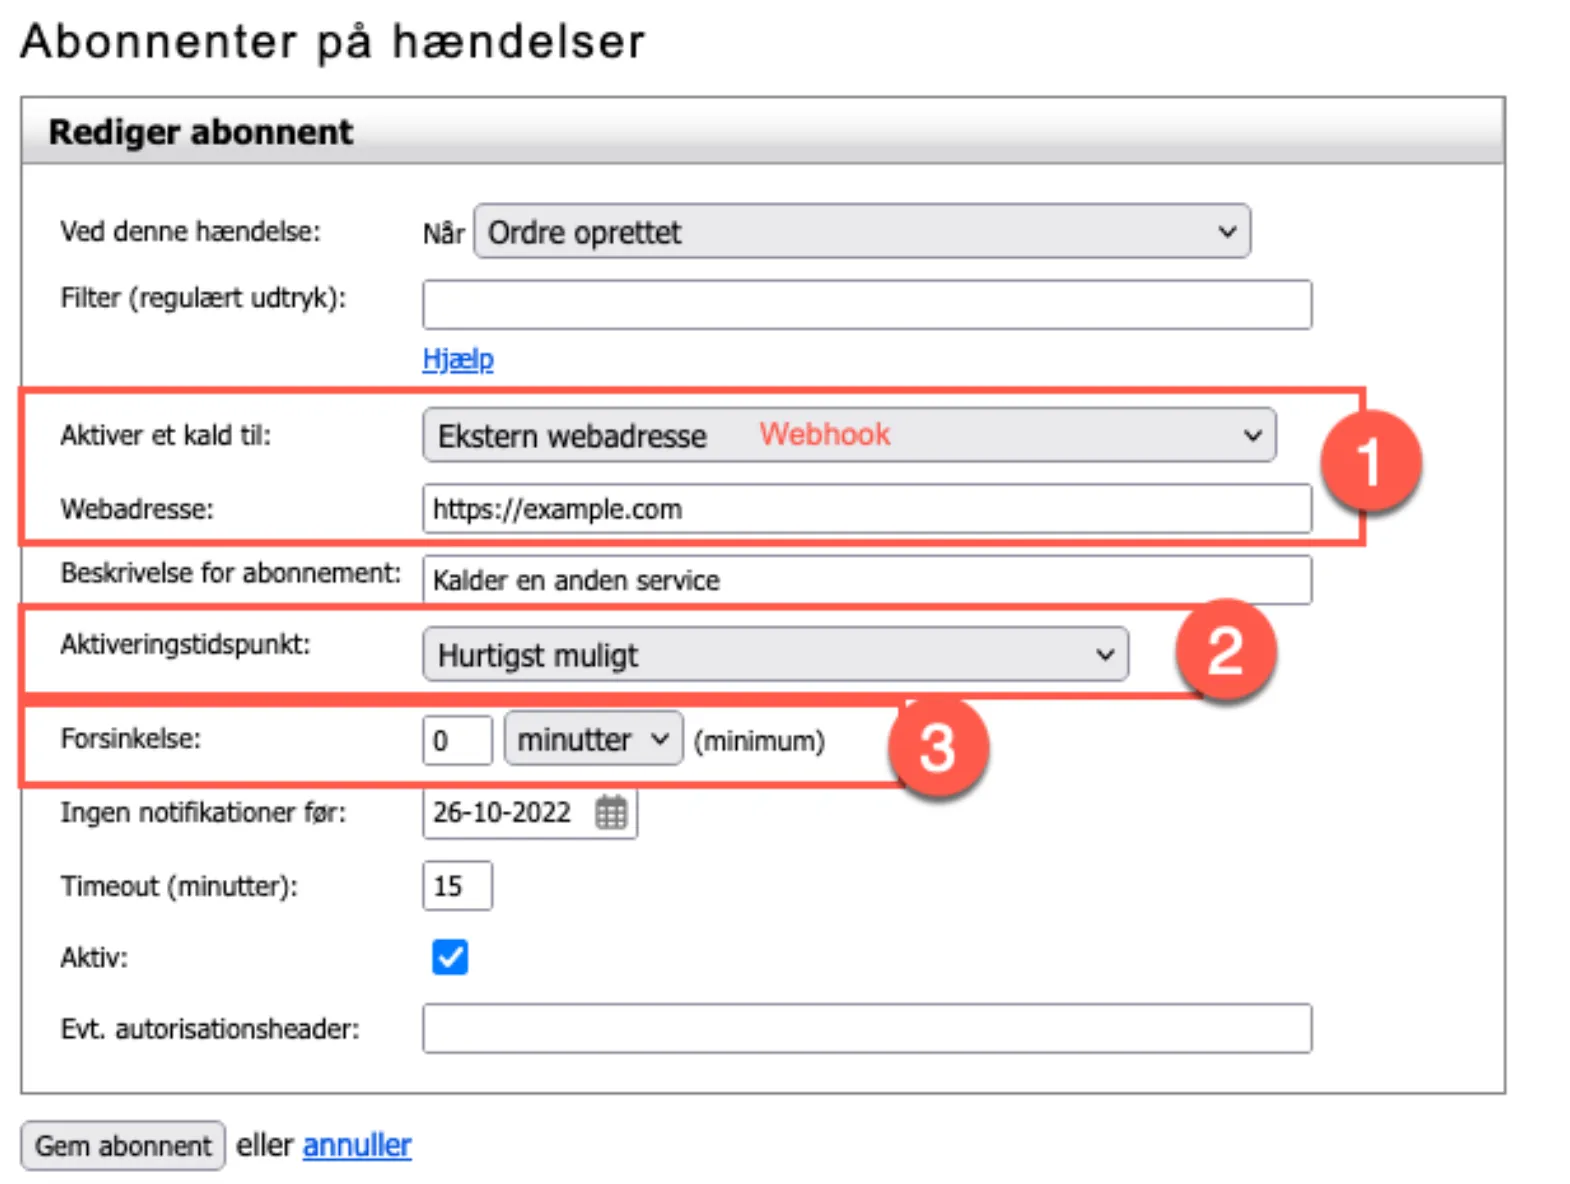Open the 'Ordre oprettet' event dropdown
Image resolution: width=1570 pixels, height=1184 pixels.
click(x=861, y=232)
